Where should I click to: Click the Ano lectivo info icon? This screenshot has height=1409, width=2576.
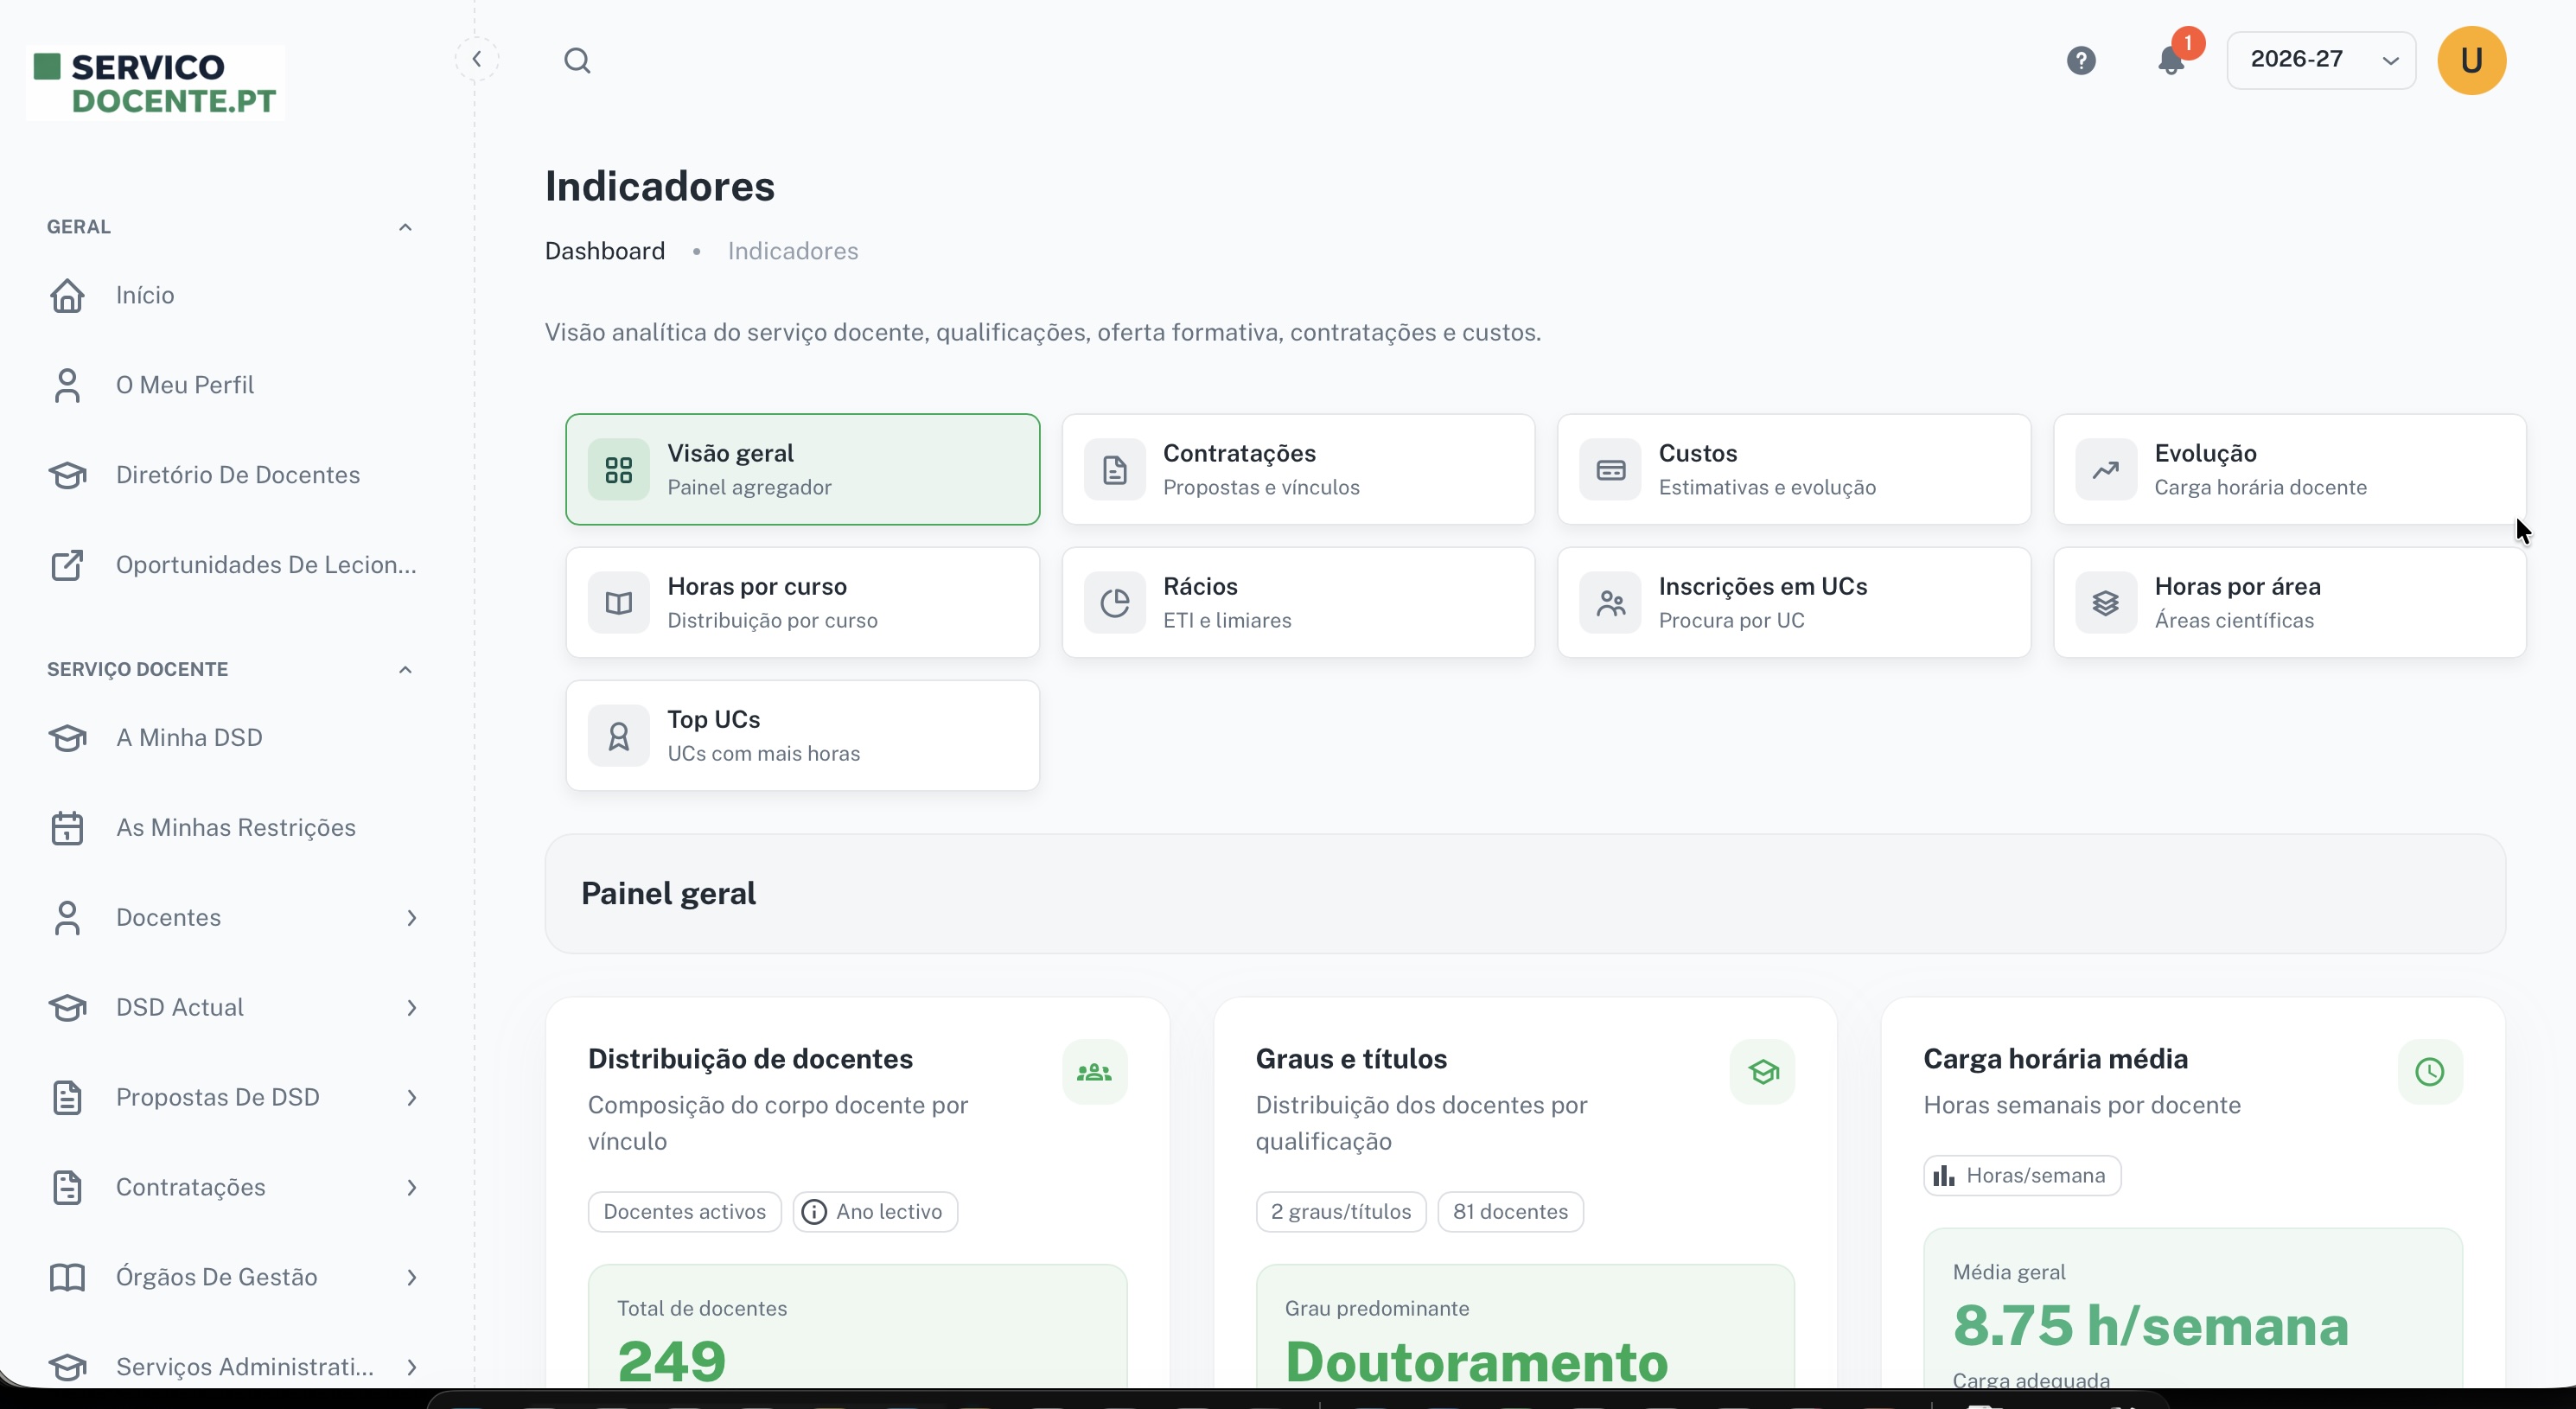pyautogui.click(x=815, y=1211)
